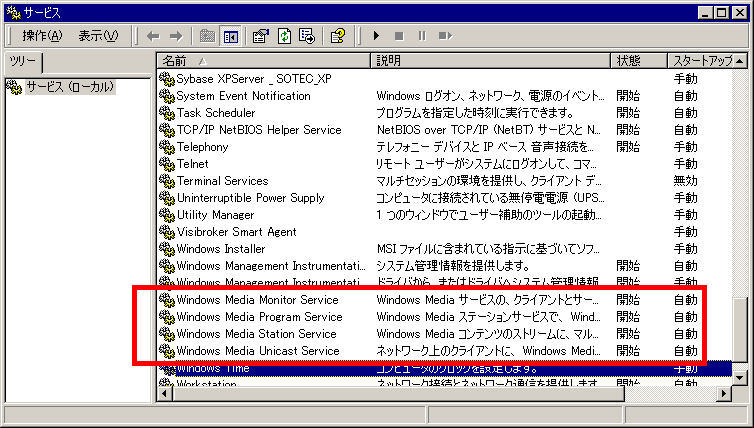Screen dimensions: 754x428
Task: Click the Windows Media Program Service gear icon
Action: 166,317
